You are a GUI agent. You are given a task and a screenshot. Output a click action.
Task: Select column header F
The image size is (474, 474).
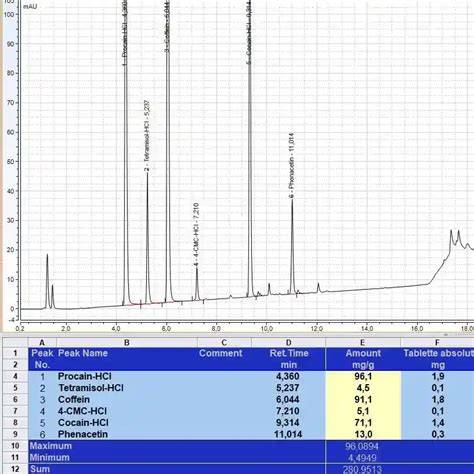(437, 342)
